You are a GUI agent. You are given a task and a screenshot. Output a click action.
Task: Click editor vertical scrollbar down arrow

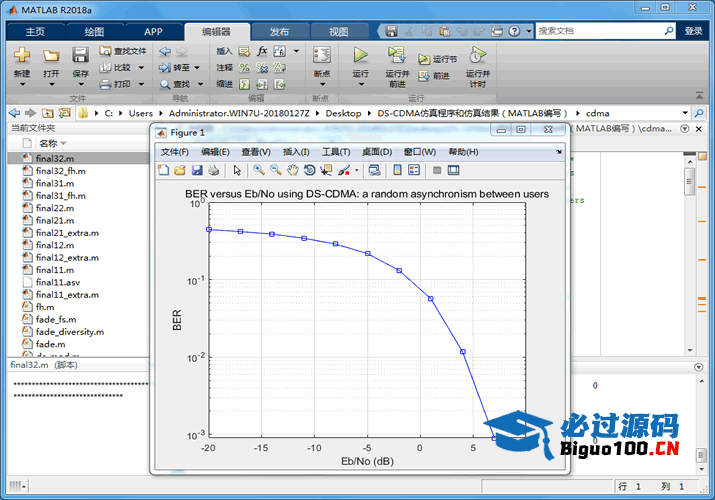coord(689,351)
